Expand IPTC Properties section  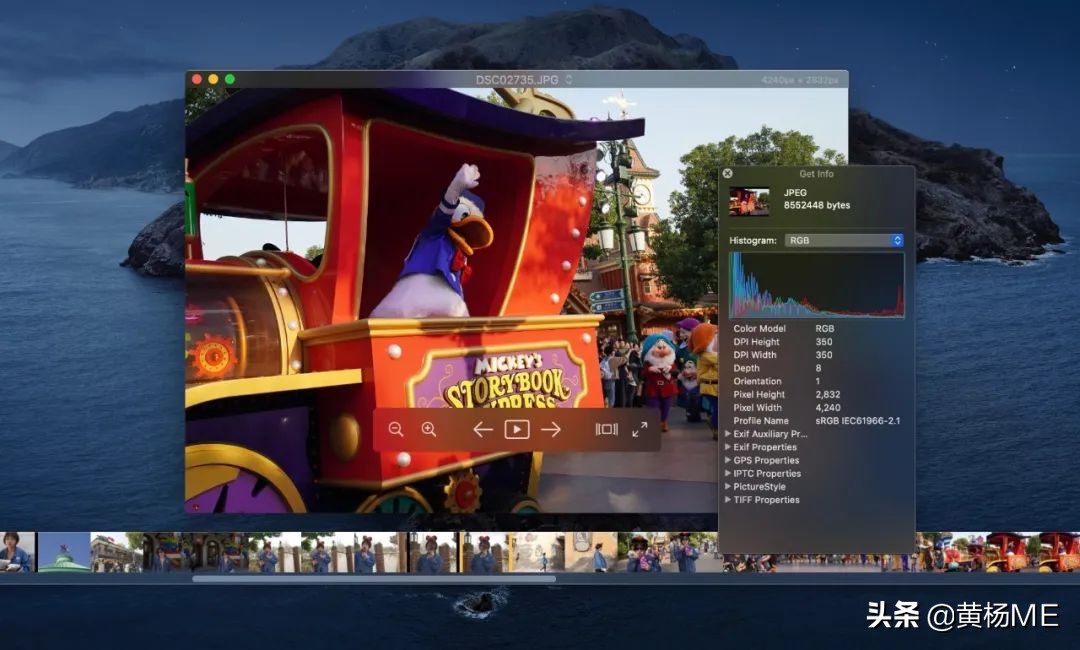click(728, 473)
